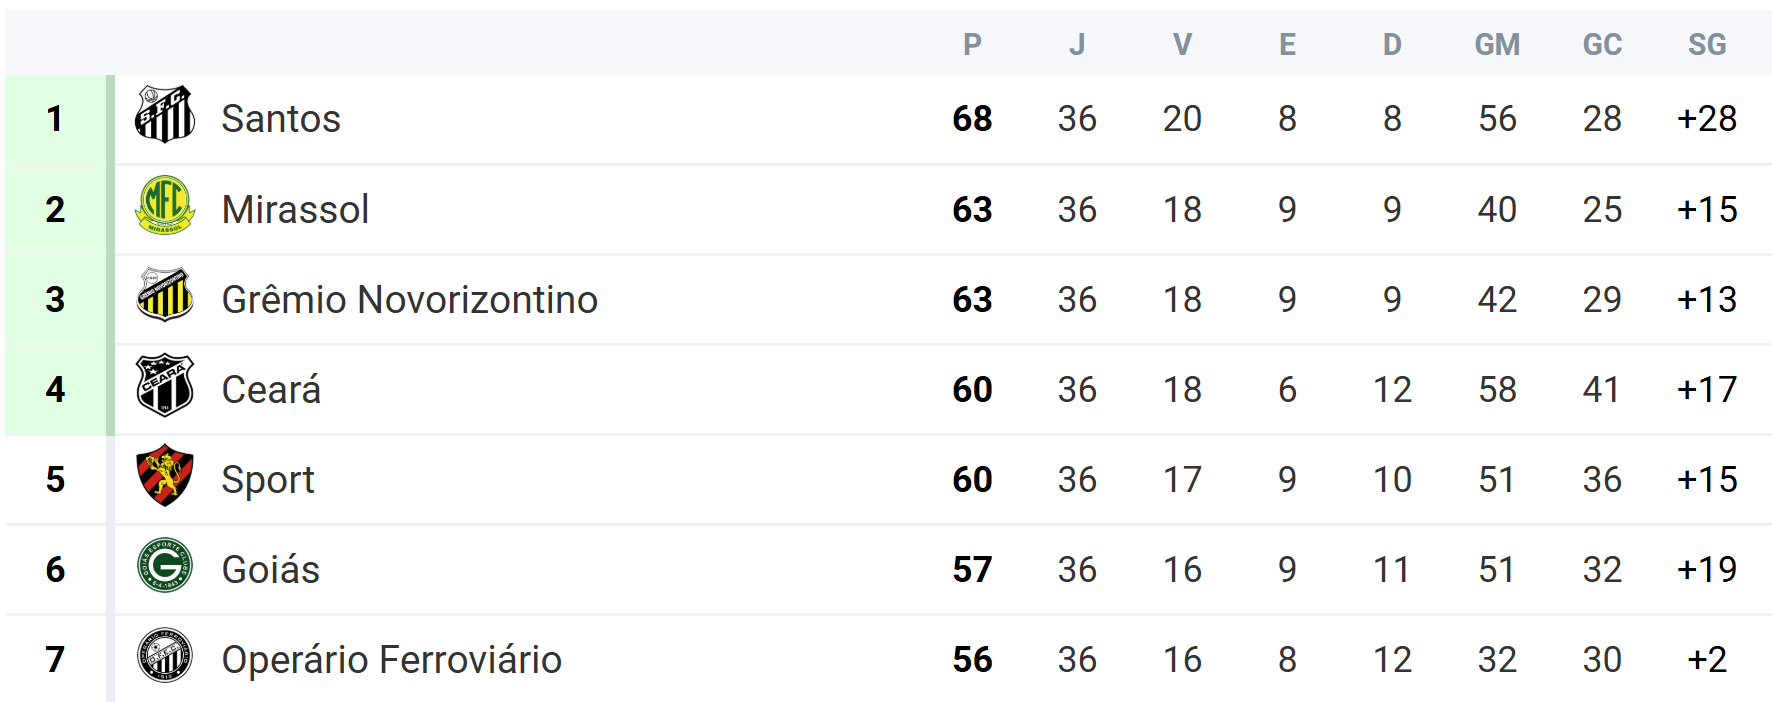The height and width of the screenshot is (702, 1772).
Task: Click the Santos club crest
Action: 164,115
